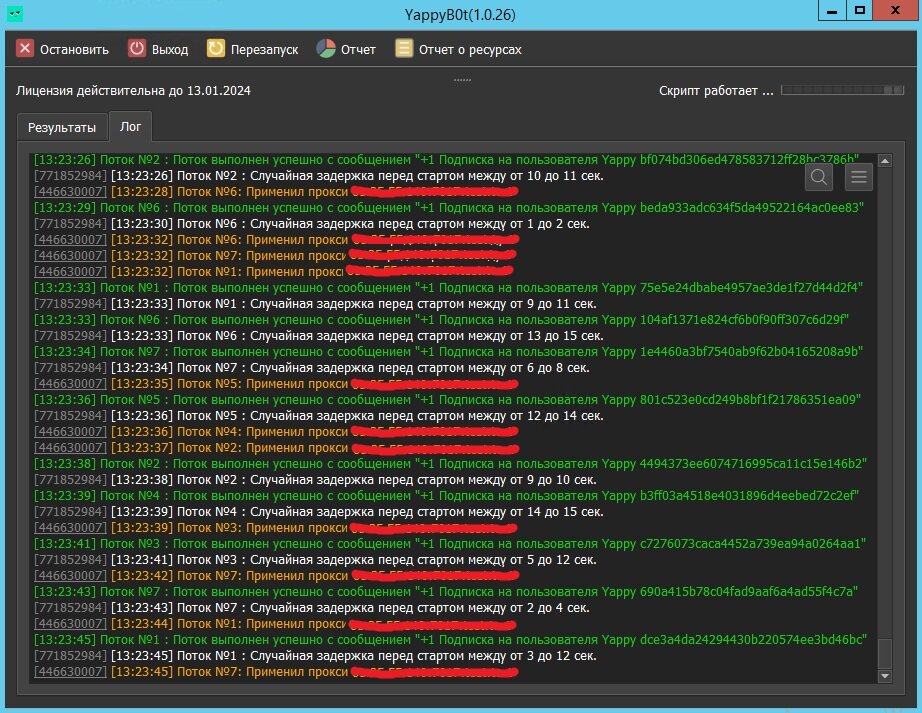The image size is (922, 713).
Task: Click the toolbar collapse grip dots
Action: click(x=462, y=80)
